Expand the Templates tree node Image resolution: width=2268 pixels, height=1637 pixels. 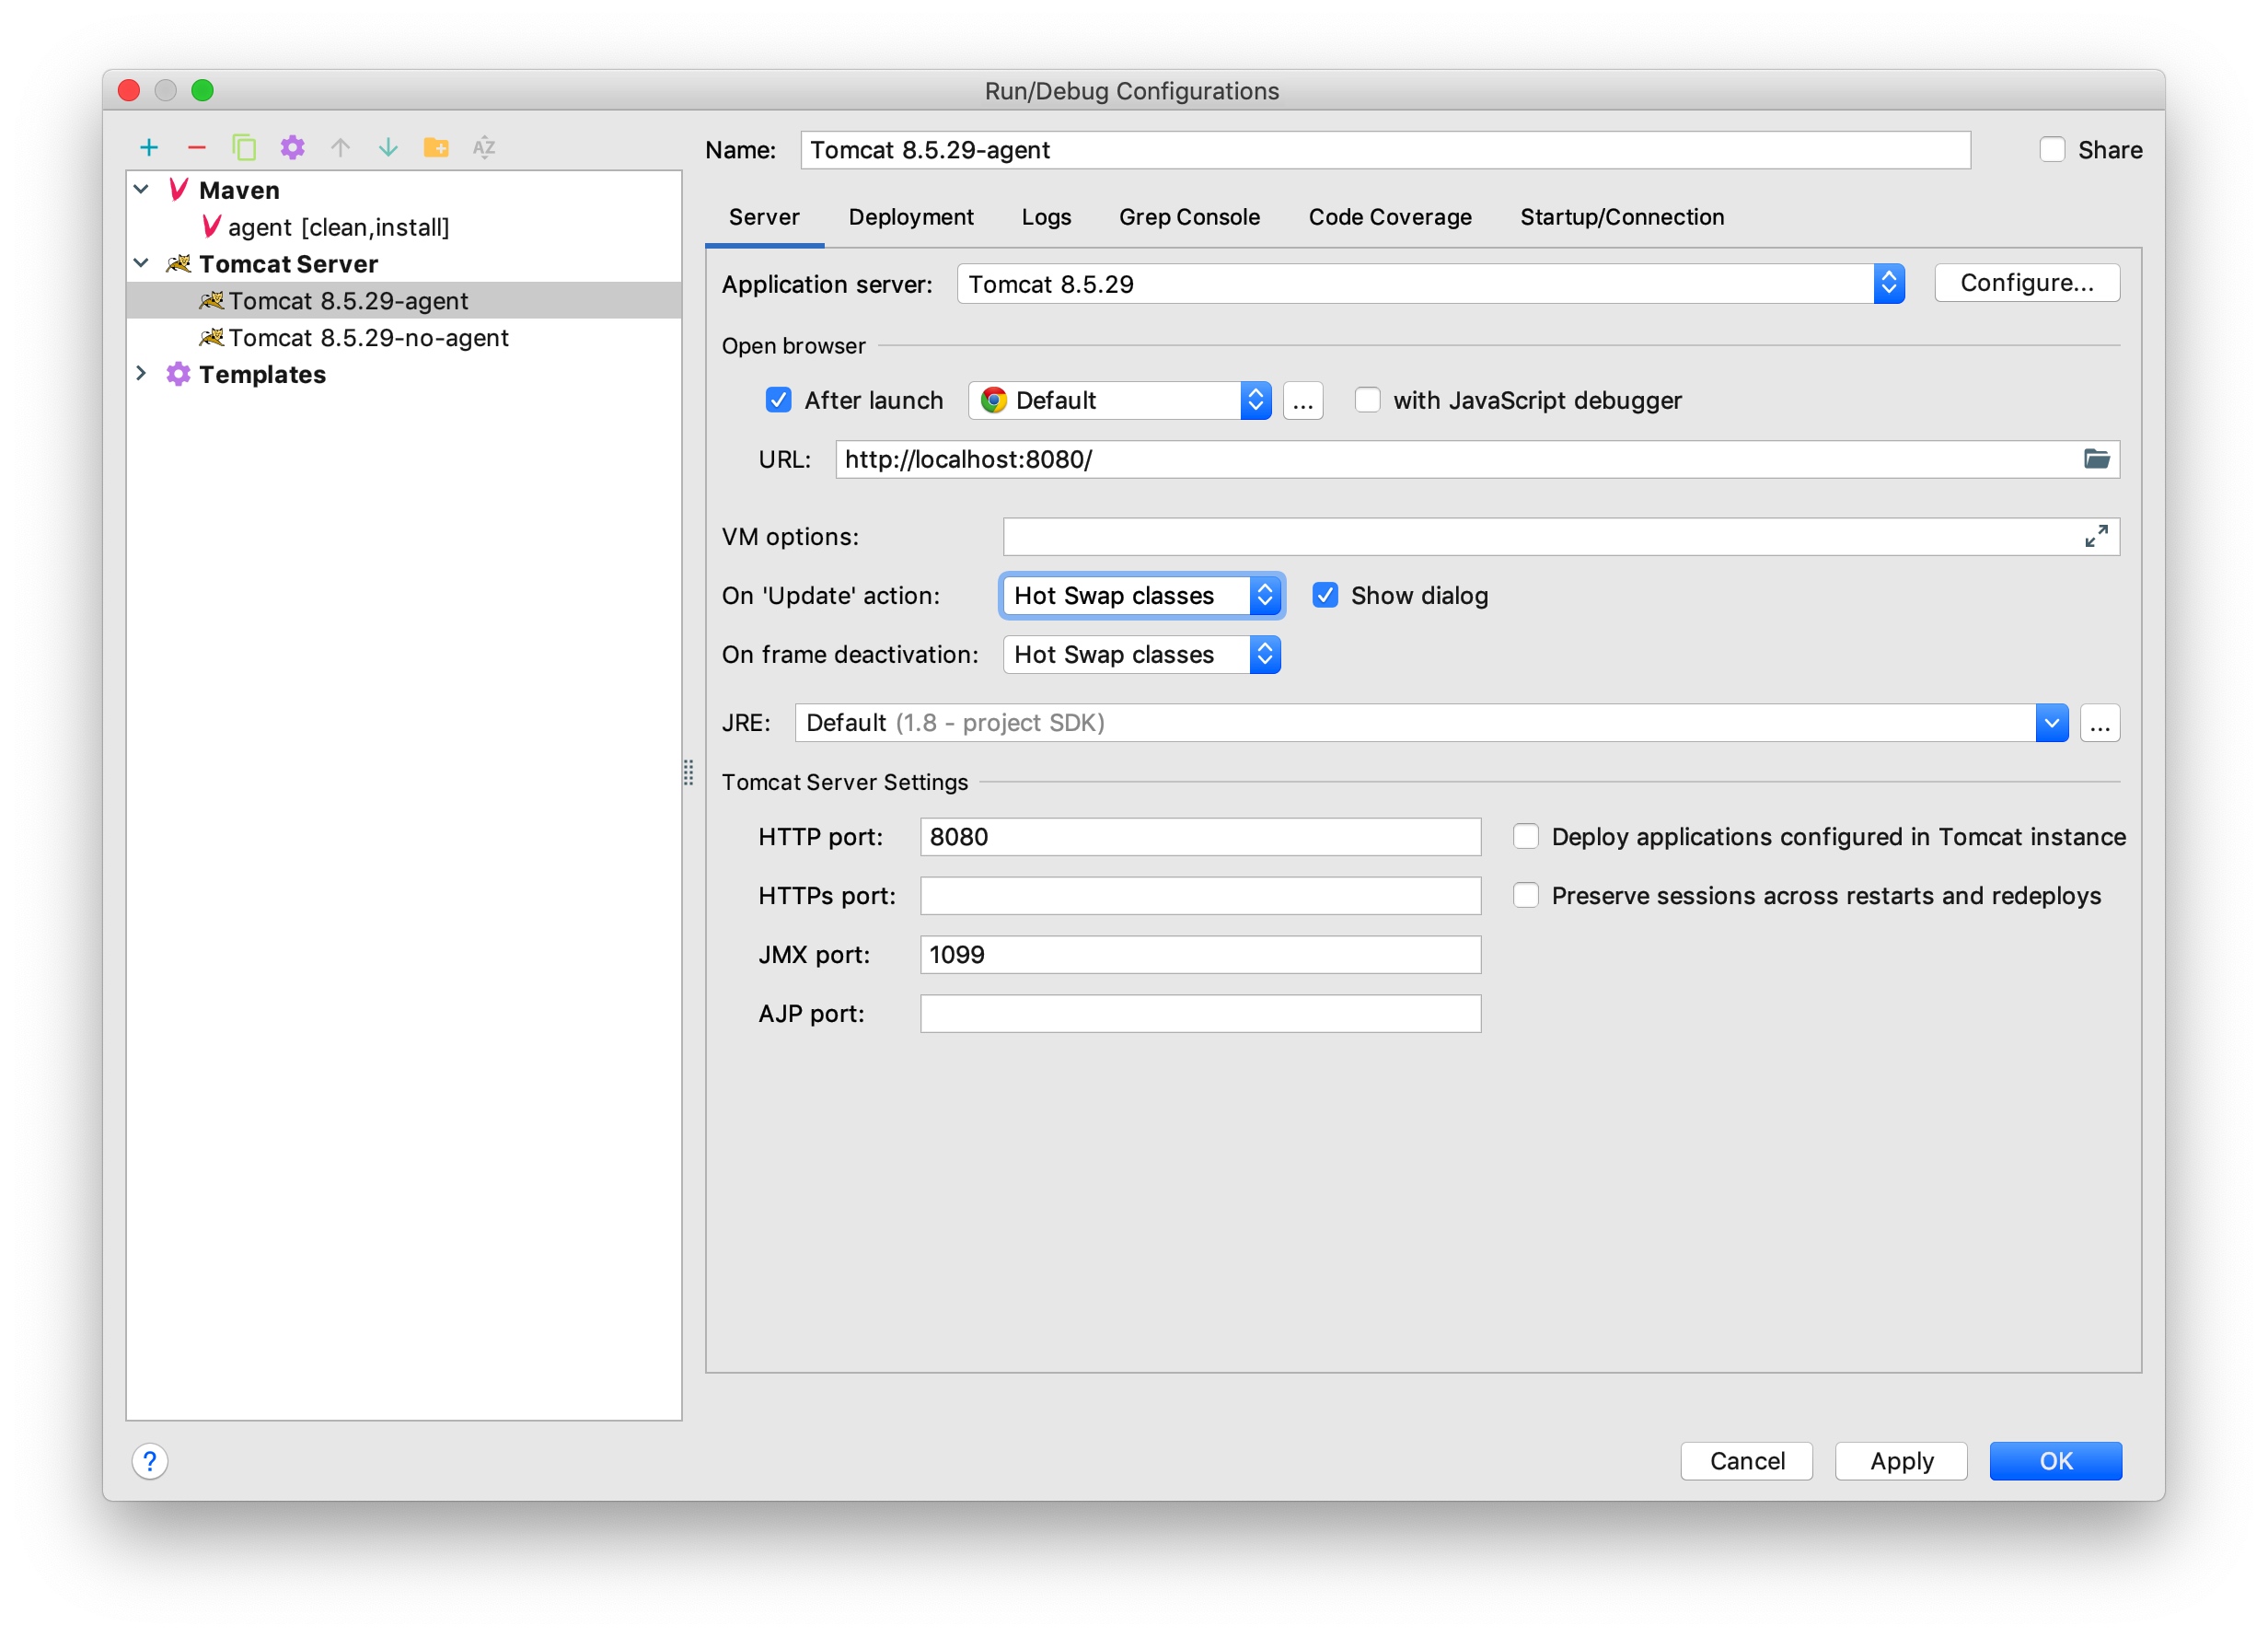(x=141, y=374)
